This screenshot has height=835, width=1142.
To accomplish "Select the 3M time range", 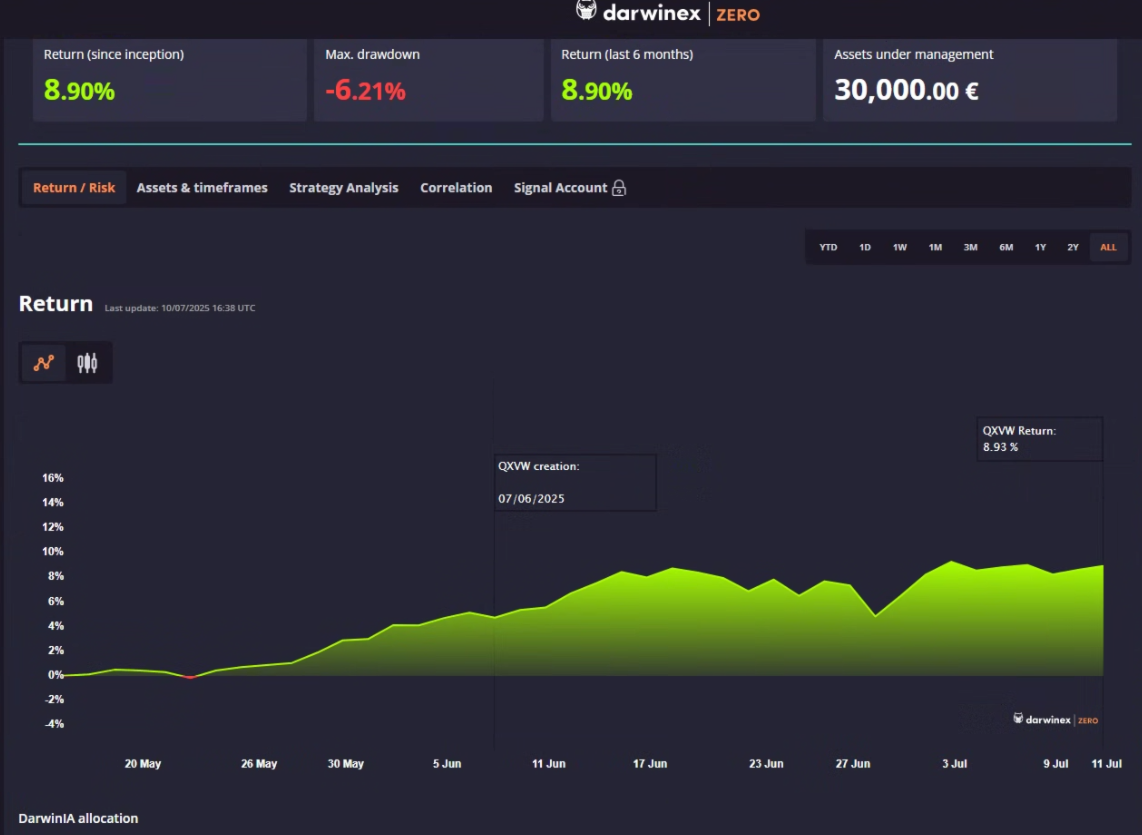I will [970, 247].
